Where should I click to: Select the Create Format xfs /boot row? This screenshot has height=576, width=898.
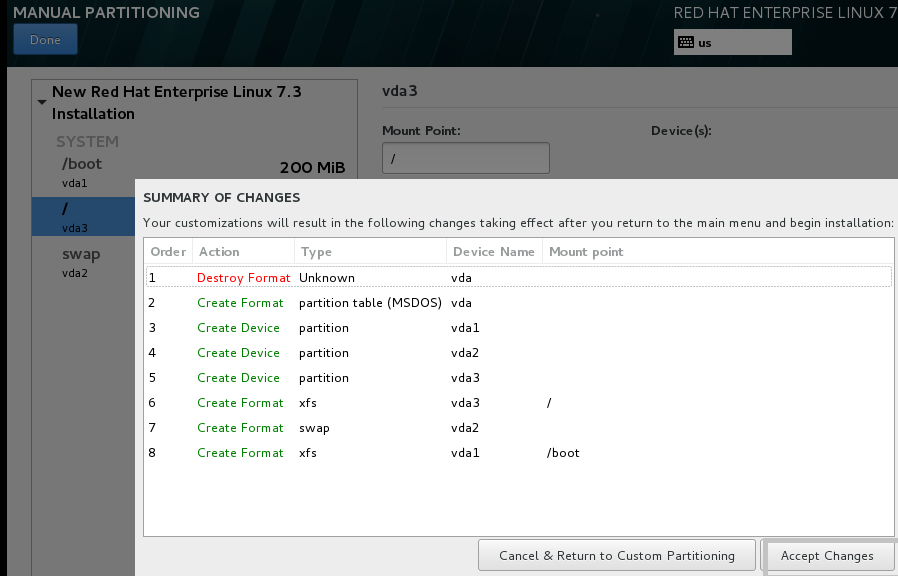pos(519,453)
